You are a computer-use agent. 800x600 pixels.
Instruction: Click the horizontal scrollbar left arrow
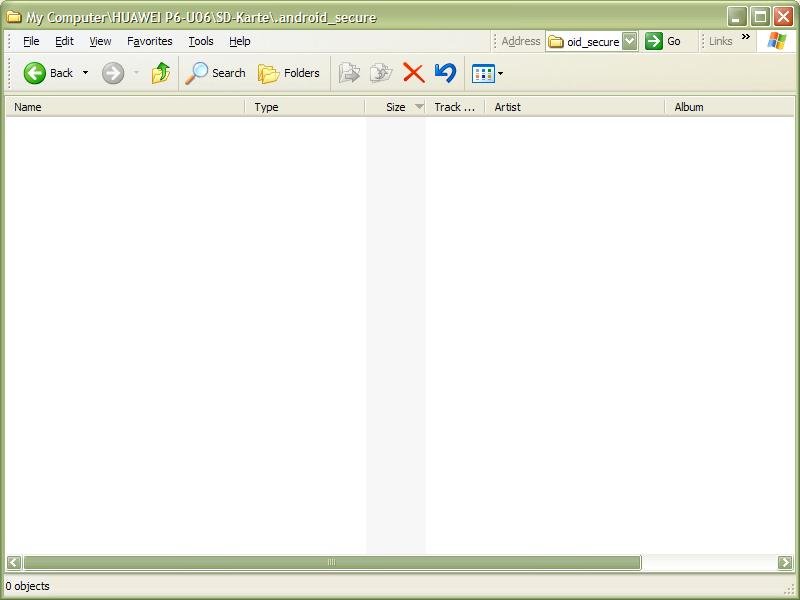click(14, 562)
